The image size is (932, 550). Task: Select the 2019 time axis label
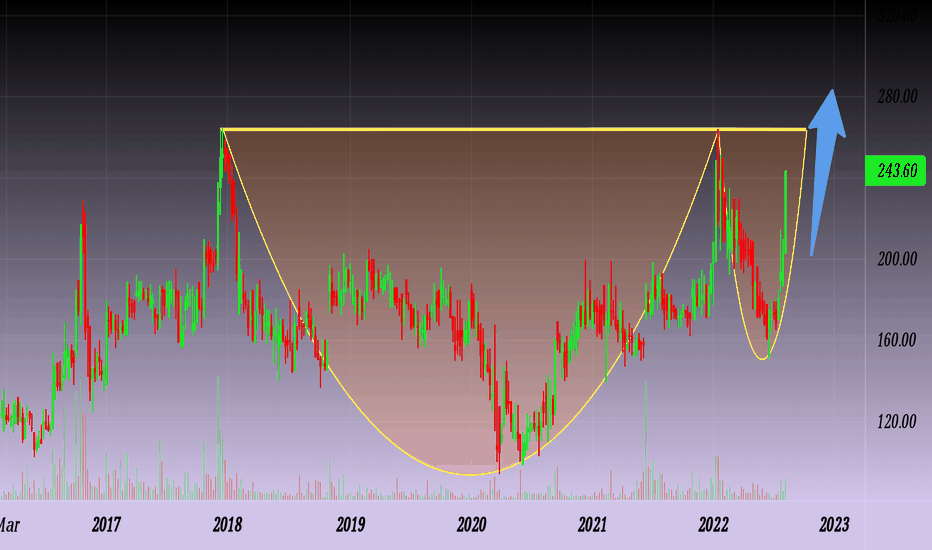(351, 524)
